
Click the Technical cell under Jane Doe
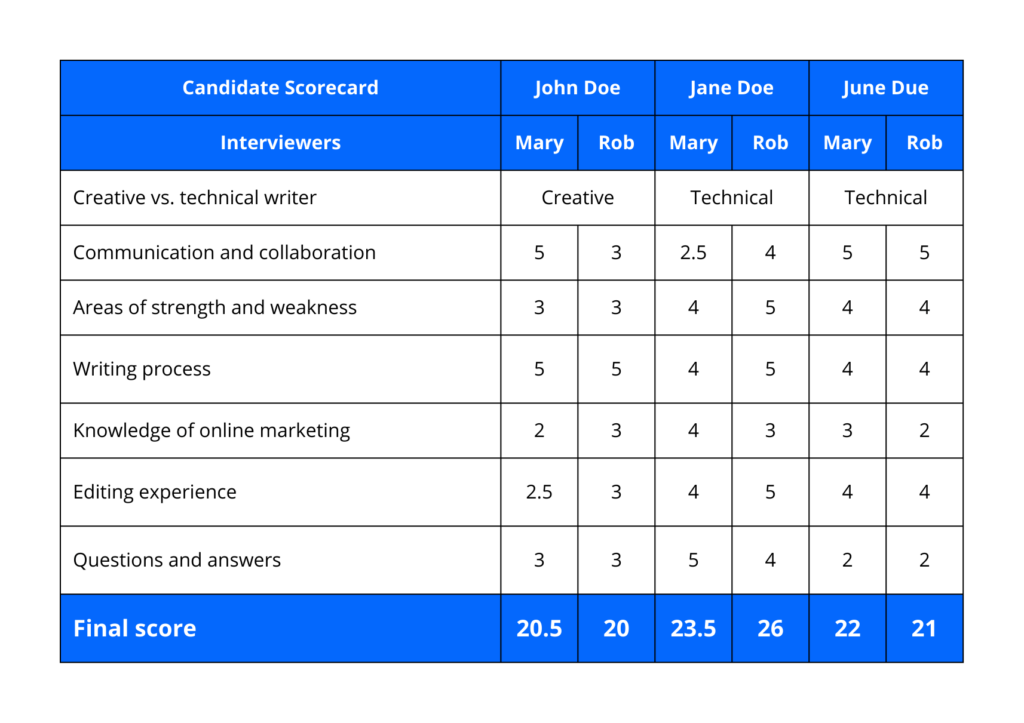731,198
